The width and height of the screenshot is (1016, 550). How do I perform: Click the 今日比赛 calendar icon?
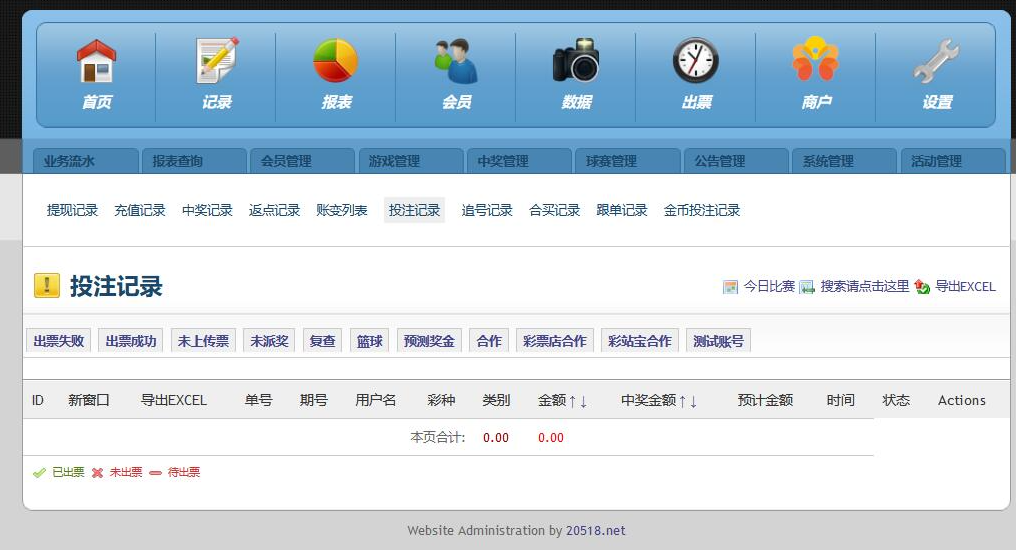point(730,287)
